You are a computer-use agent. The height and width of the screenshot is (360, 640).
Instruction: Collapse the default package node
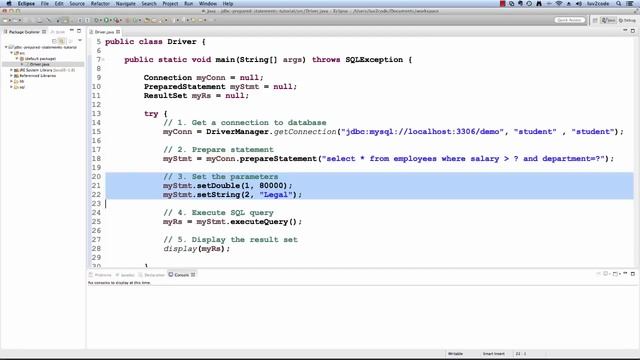(x=17, y=59)
